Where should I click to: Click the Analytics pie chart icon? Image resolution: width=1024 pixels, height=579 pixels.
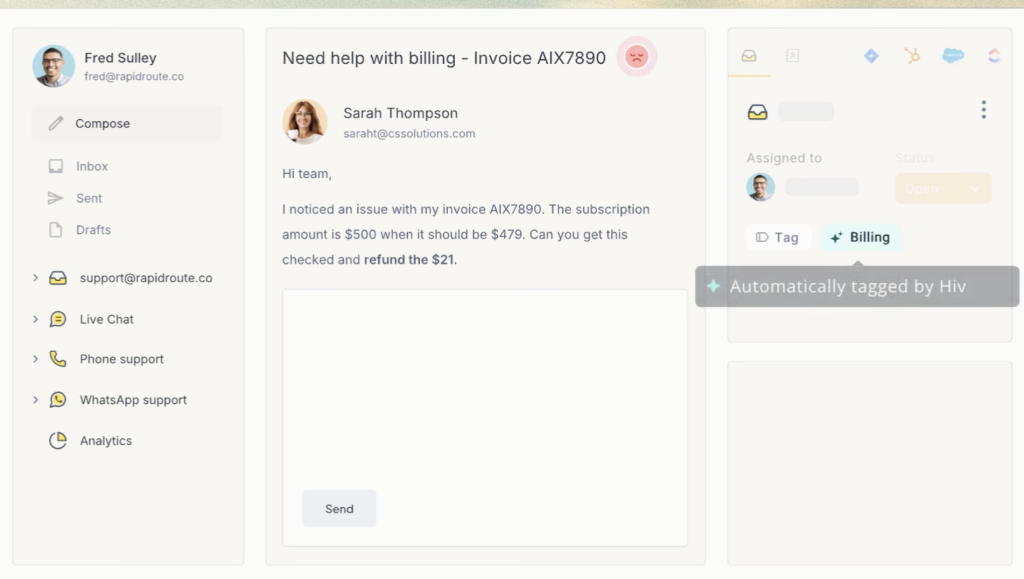point(58,441)
